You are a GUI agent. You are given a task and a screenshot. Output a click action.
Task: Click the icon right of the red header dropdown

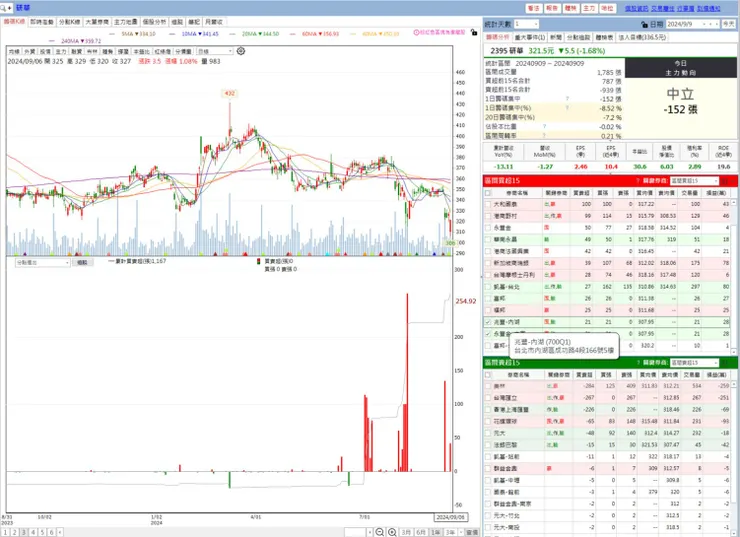pyautogui.click(x=725, y=181)
